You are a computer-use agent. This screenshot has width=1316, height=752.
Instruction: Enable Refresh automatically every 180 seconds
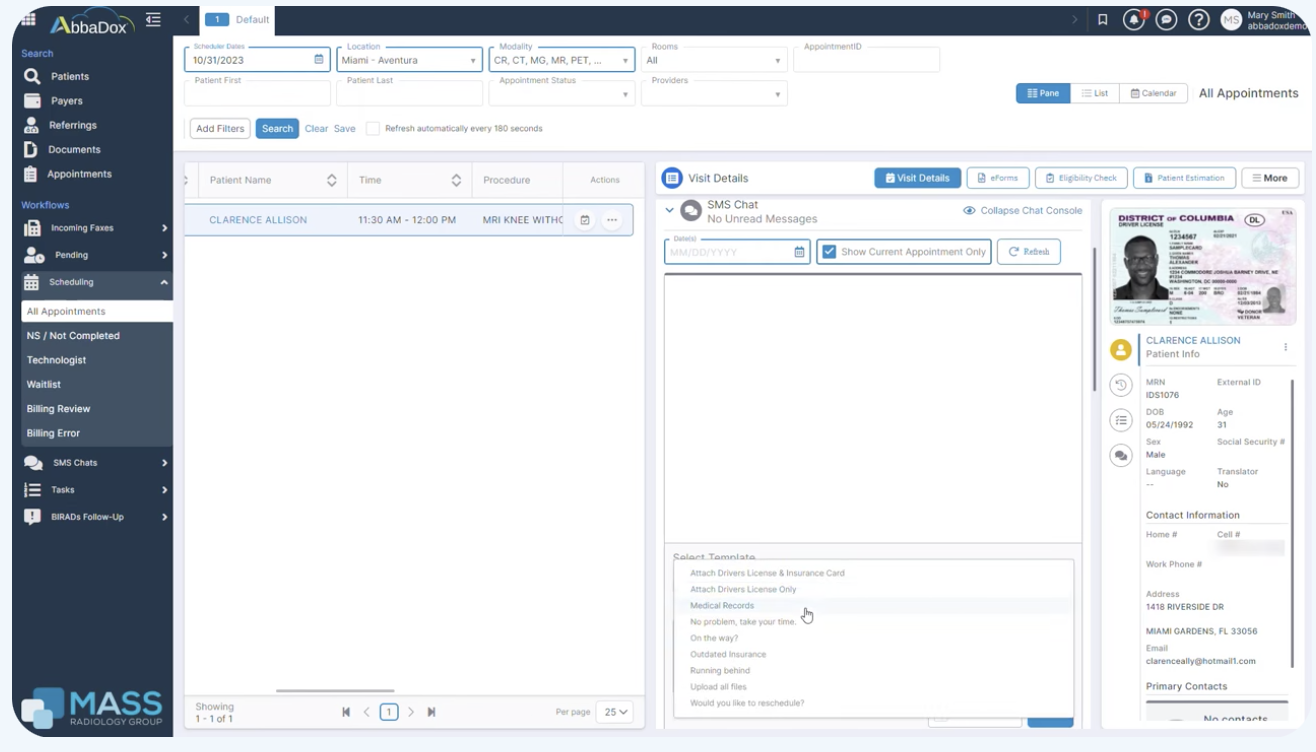pyautogui.click(x=373, y=129)
